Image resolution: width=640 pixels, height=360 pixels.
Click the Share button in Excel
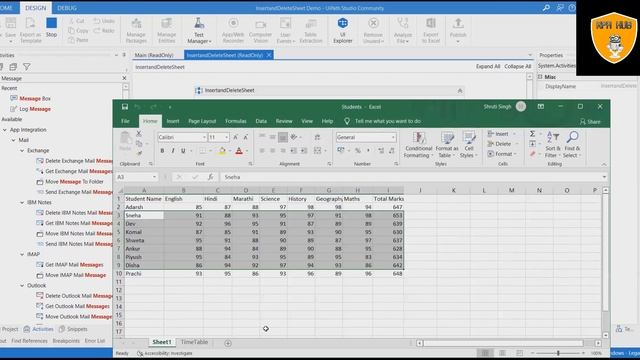590,122
